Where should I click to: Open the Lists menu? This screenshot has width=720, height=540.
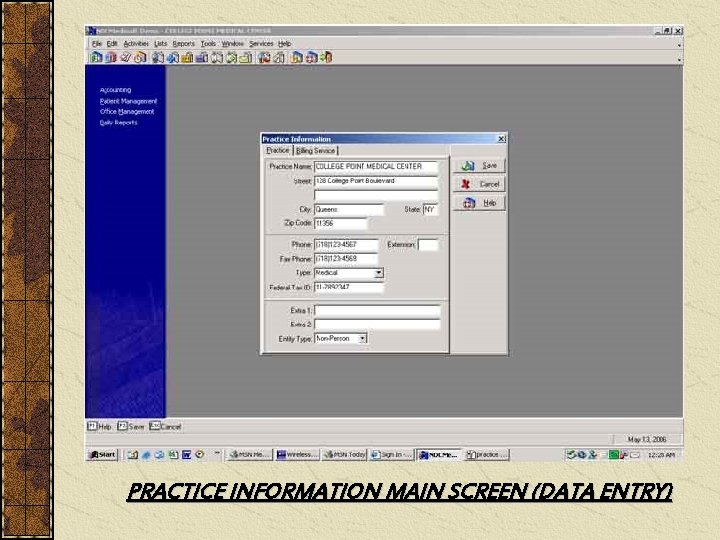click(160, 44)
